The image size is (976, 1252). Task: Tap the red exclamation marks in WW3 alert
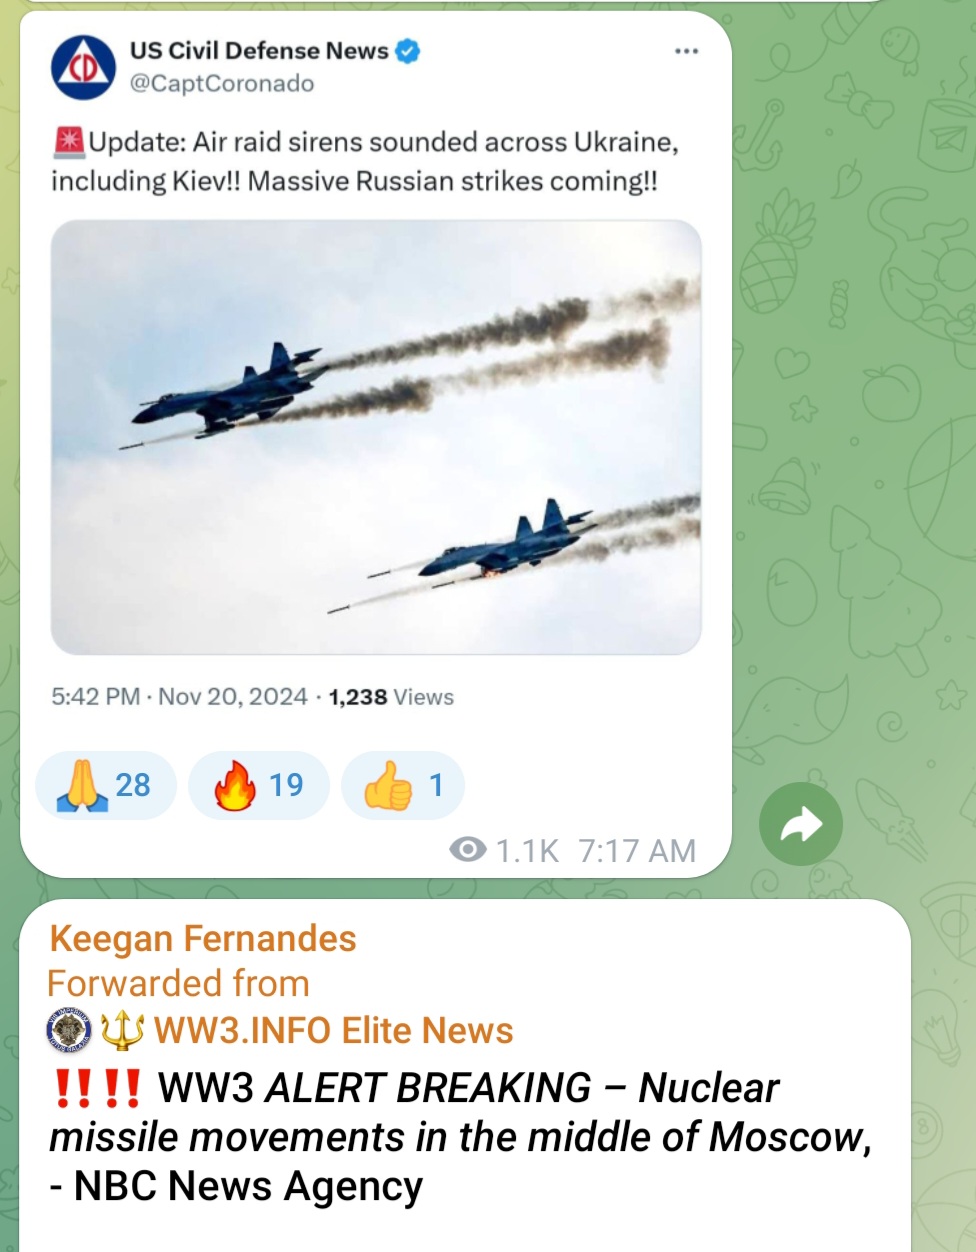coord(97,1088)
